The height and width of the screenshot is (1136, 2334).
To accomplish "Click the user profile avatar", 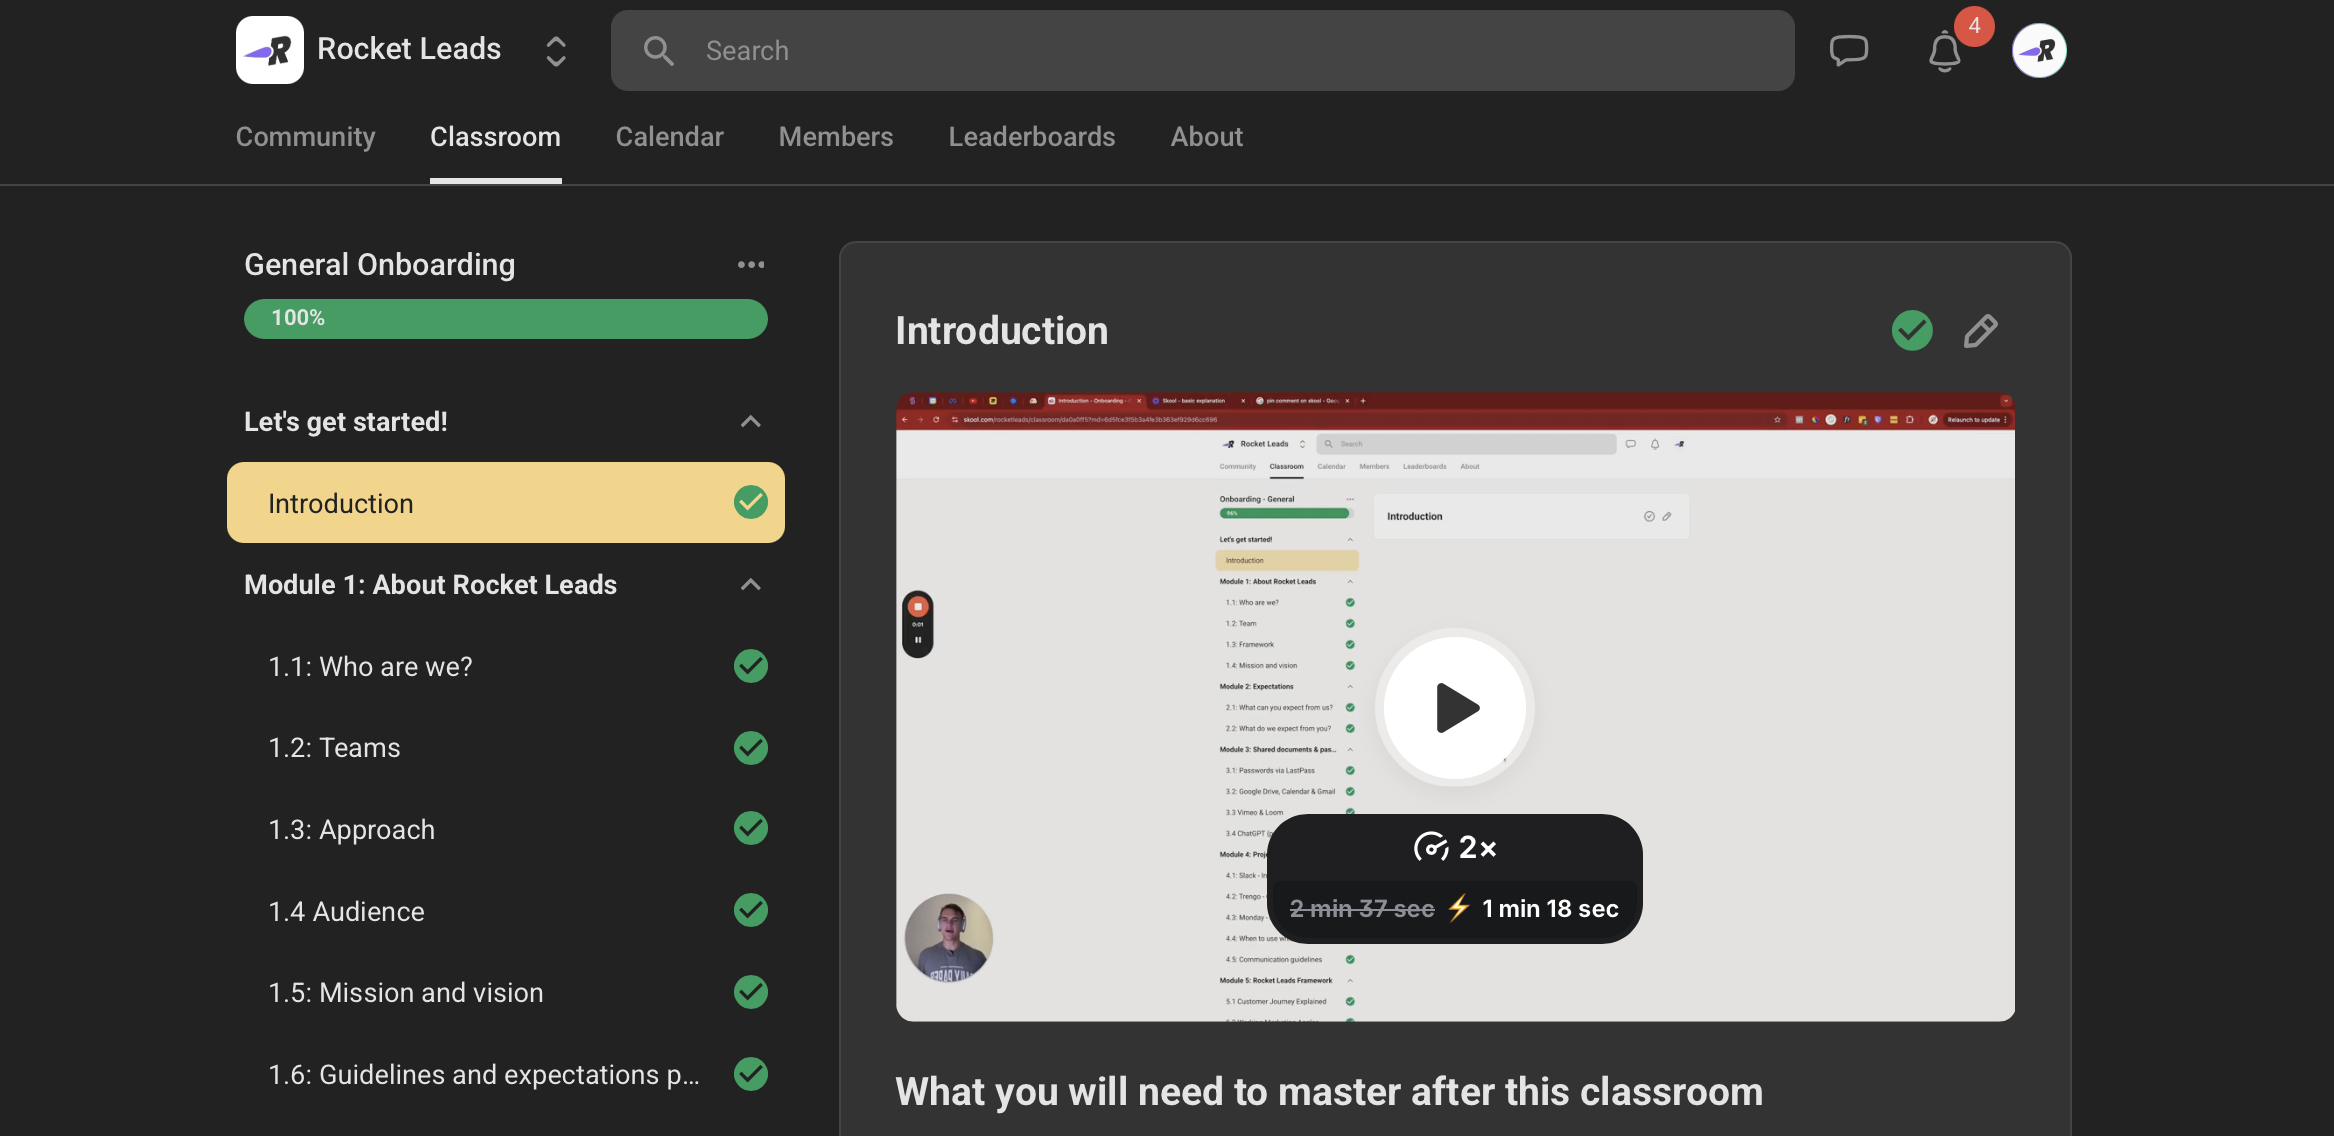I will (x=2039, y=50).
